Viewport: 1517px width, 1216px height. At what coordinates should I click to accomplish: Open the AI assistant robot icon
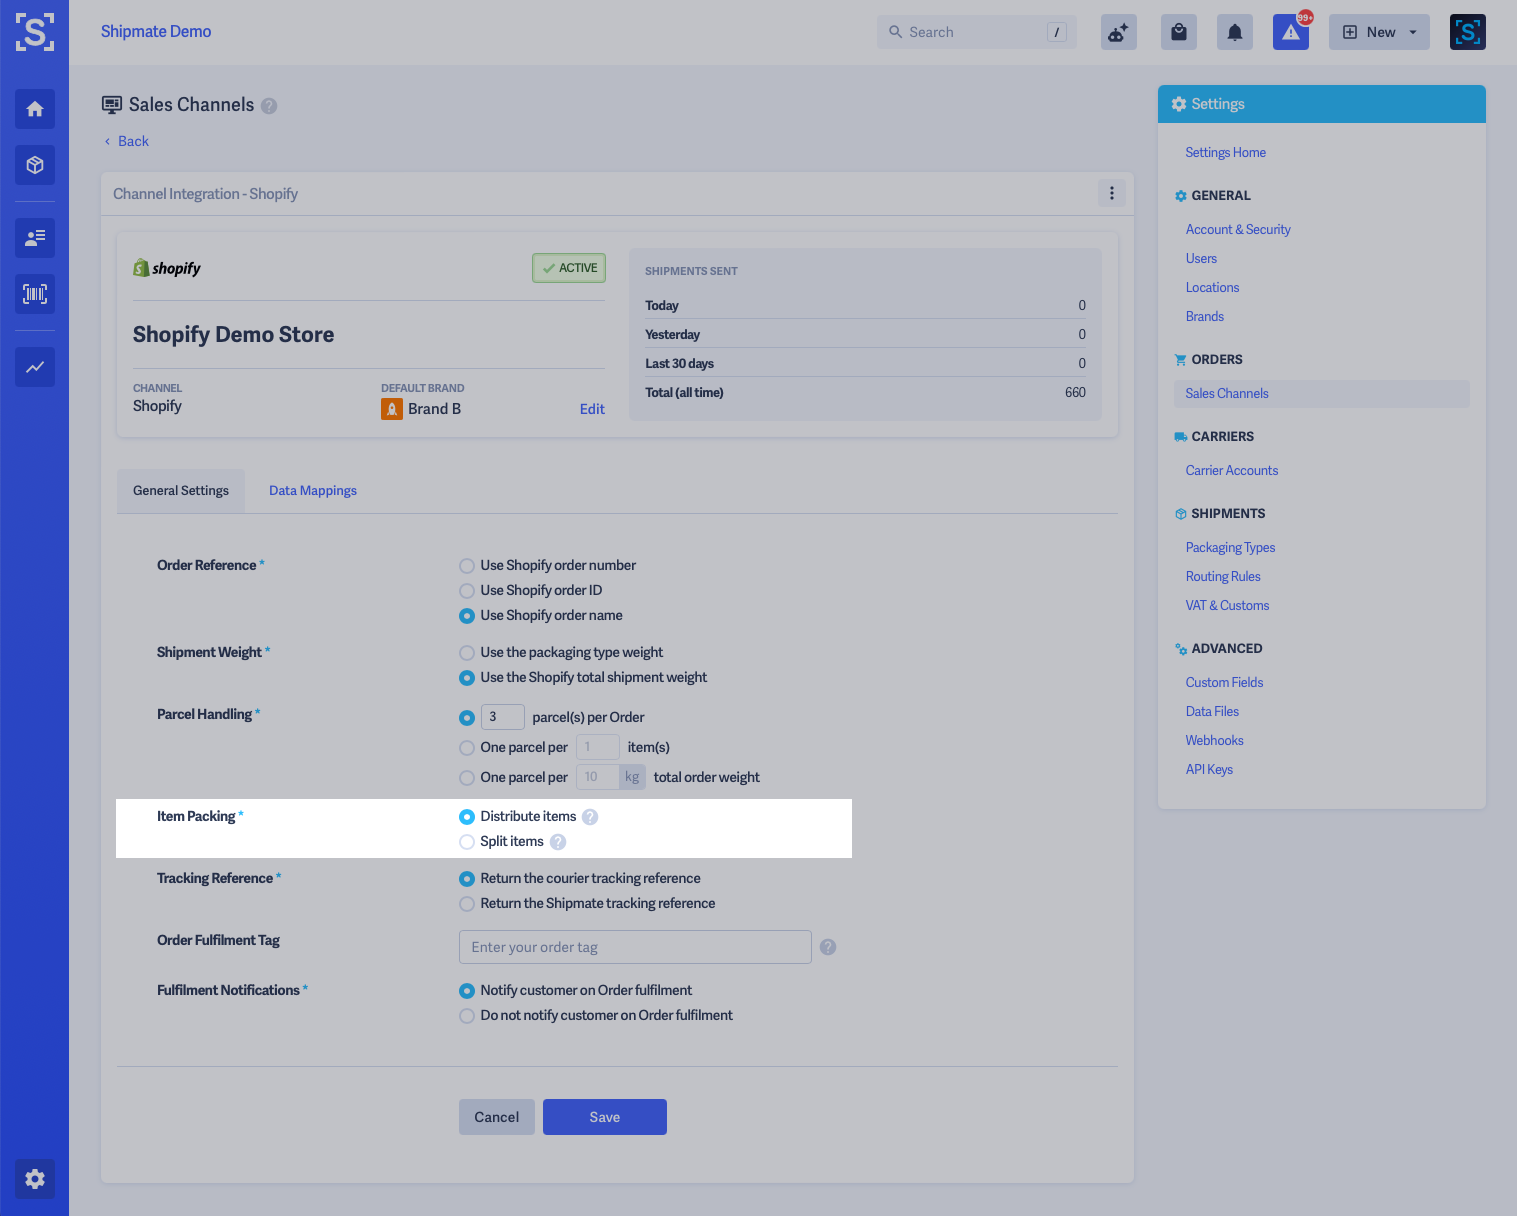pyautogui.click(x=1118, y=31)
